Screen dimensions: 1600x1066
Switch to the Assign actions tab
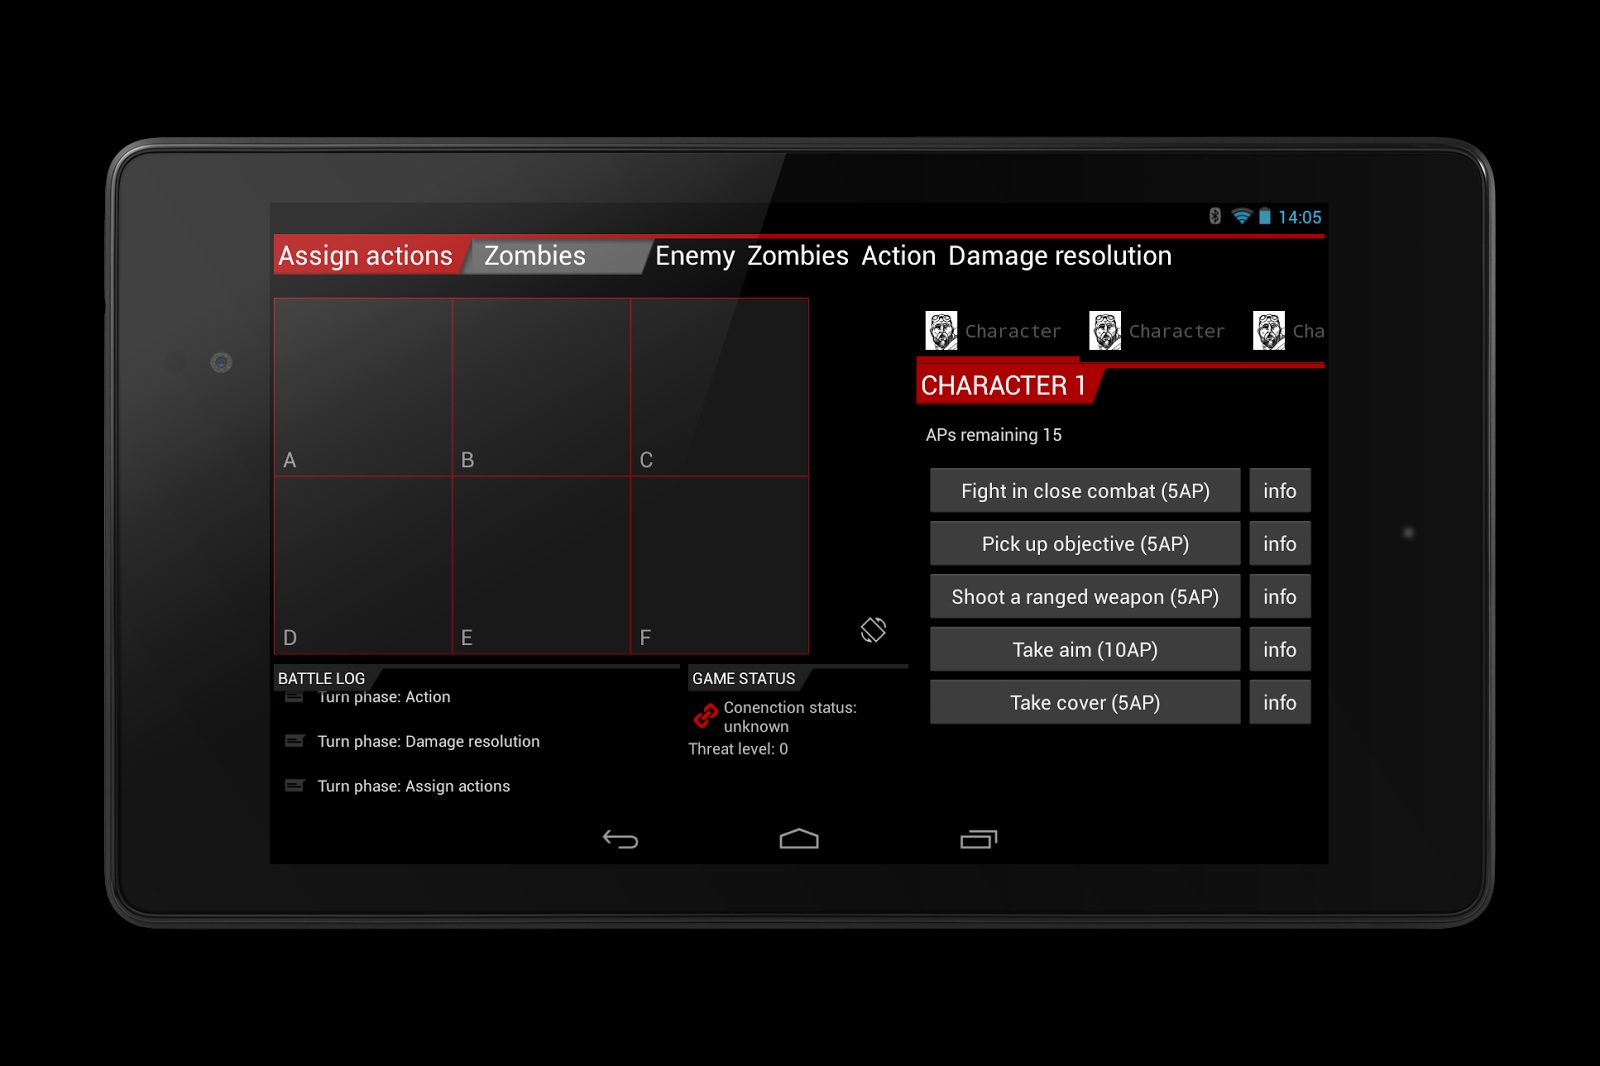[366, 256]
